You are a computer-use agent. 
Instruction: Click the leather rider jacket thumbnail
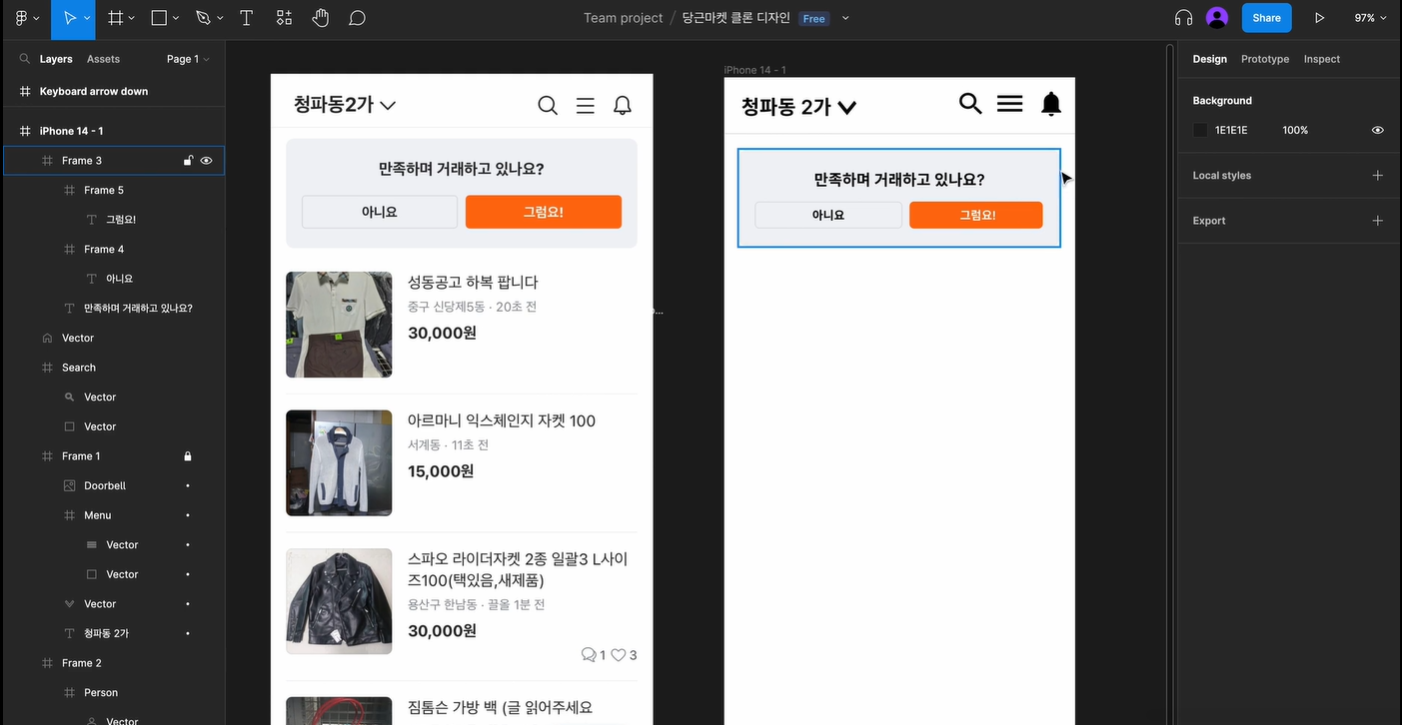339,601
